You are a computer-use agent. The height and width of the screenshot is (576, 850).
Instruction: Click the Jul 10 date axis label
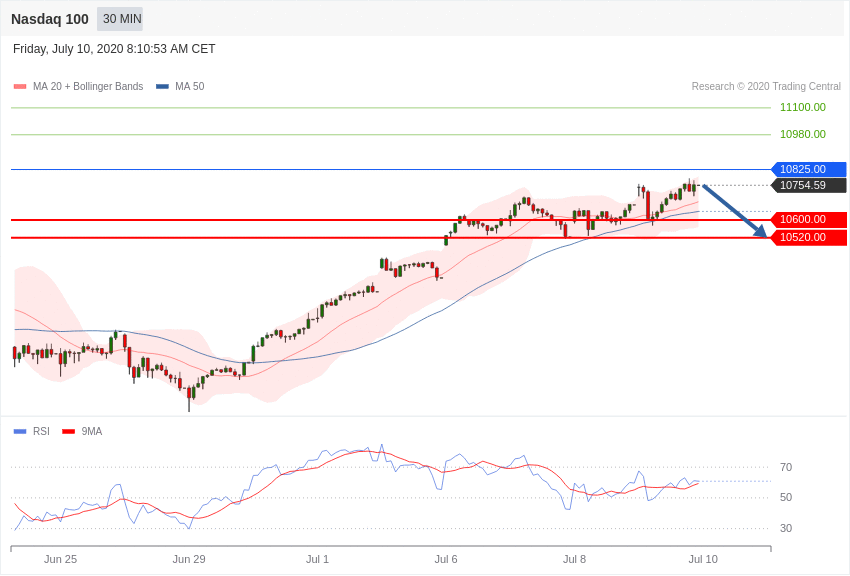tap(703, 559)
